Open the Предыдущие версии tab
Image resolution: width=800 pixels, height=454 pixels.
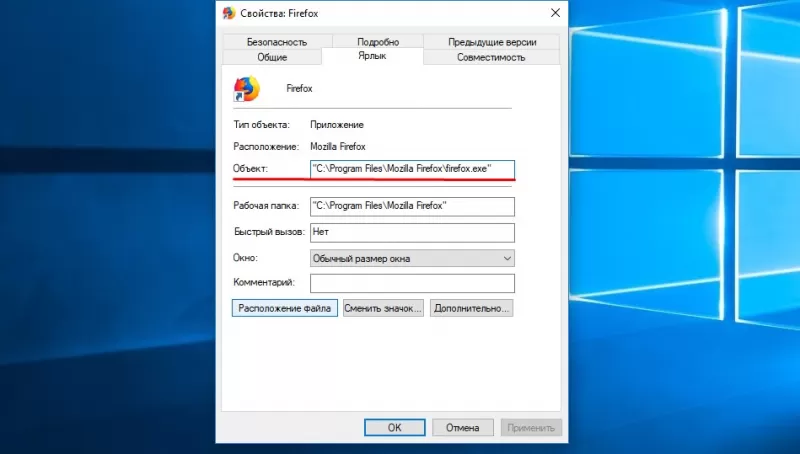(492, 42)
